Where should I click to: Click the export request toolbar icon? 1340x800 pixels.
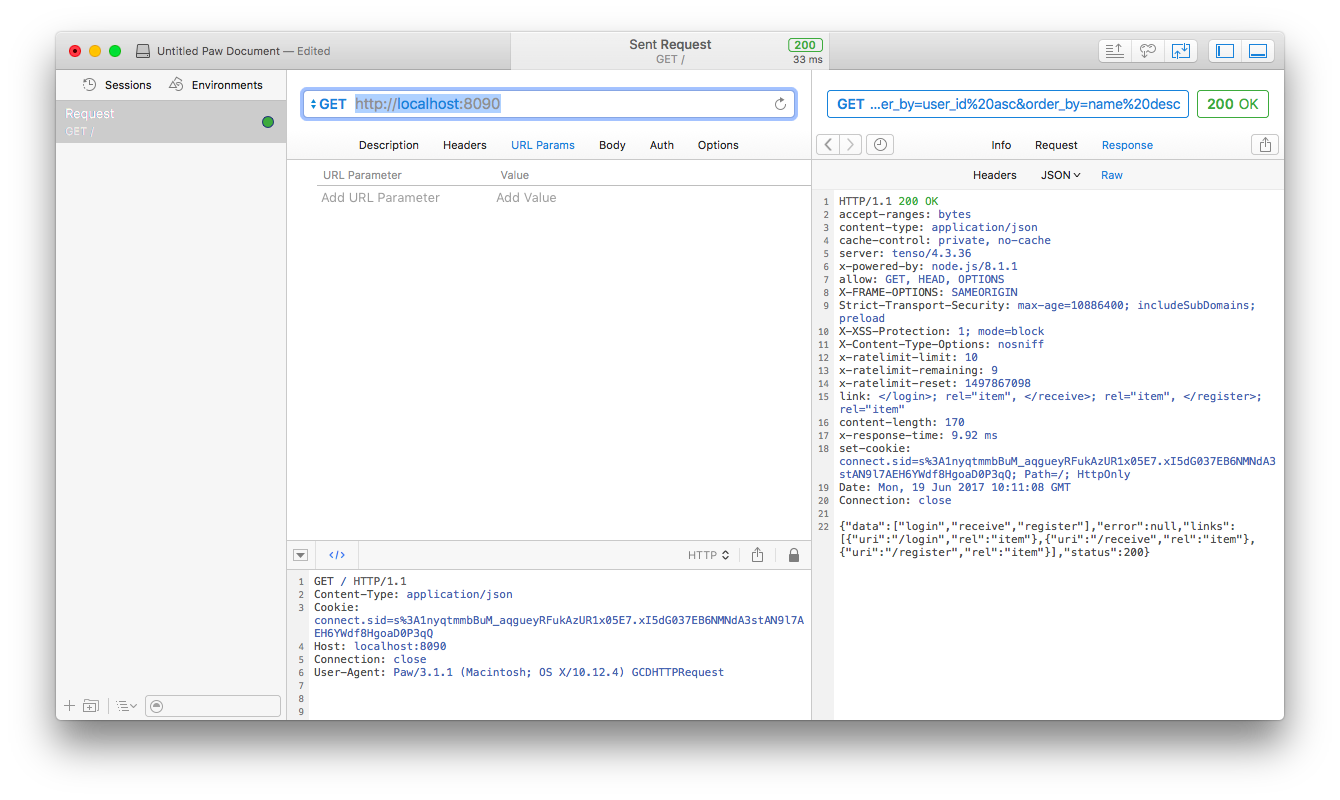(1114, 50)
